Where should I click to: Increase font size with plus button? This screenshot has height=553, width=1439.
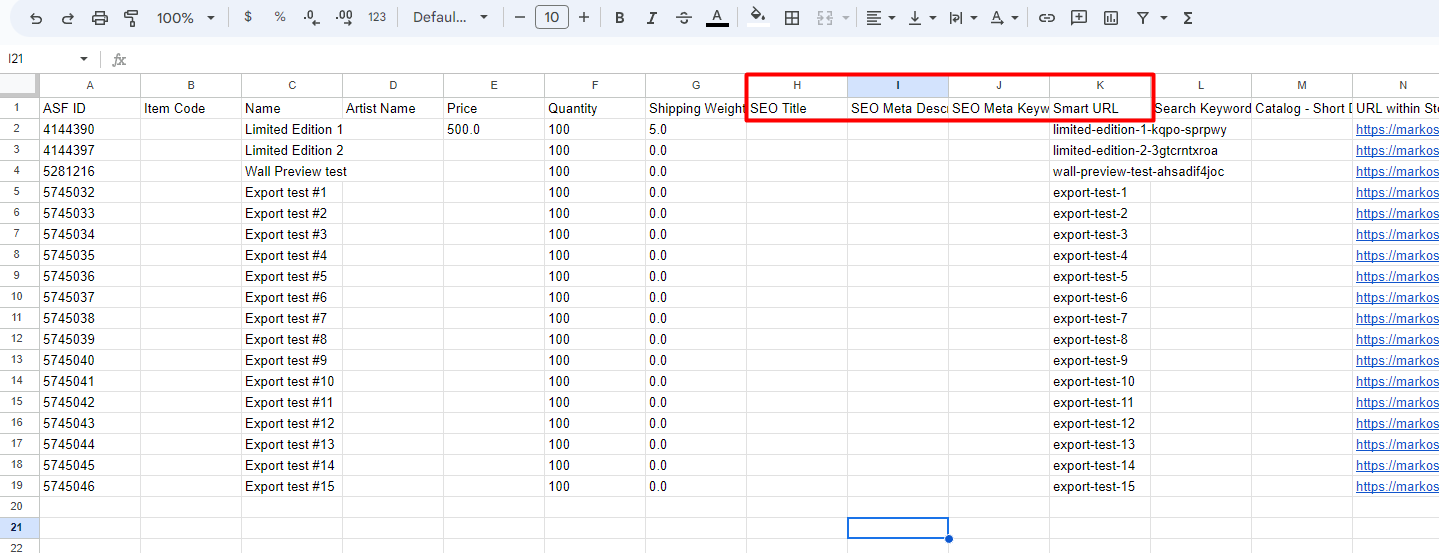click(584, 18)
